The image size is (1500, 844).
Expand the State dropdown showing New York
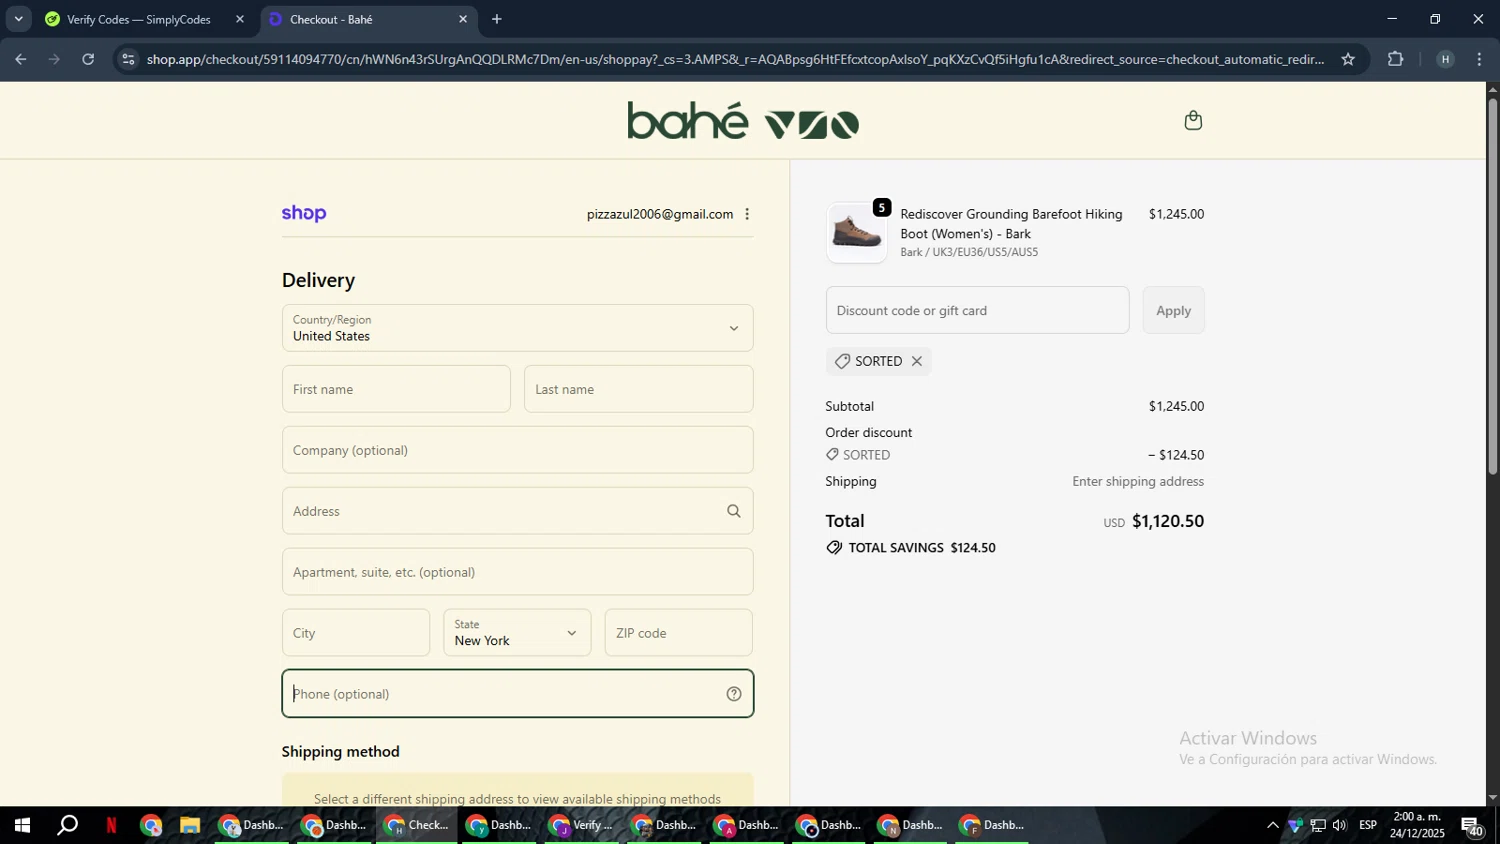pyautogui.click(x=517, y=633)
